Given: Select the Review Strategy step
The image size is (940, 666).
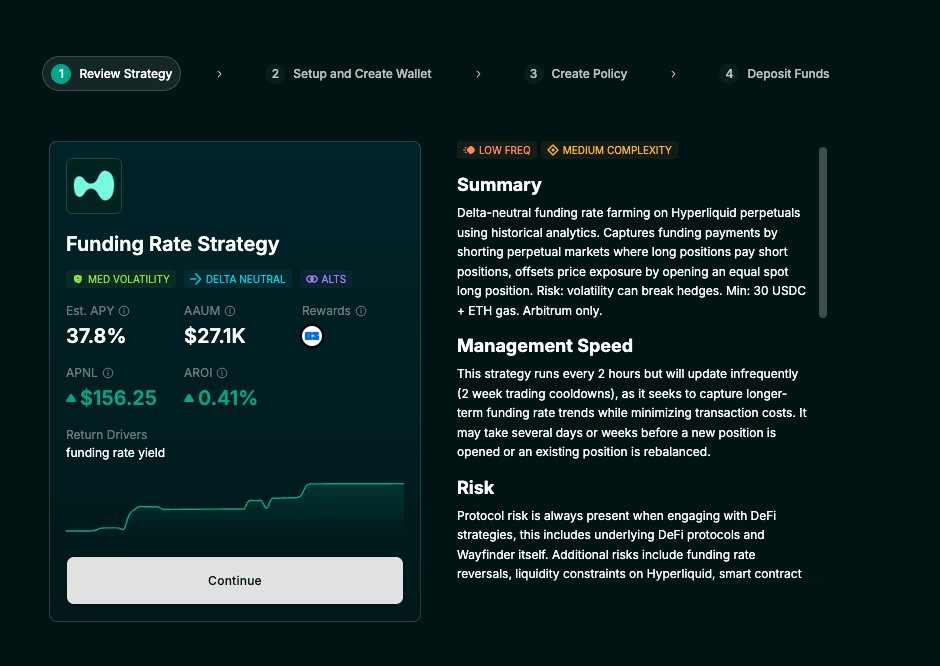Looking at the screenshot, I should (x=112, y=74).
